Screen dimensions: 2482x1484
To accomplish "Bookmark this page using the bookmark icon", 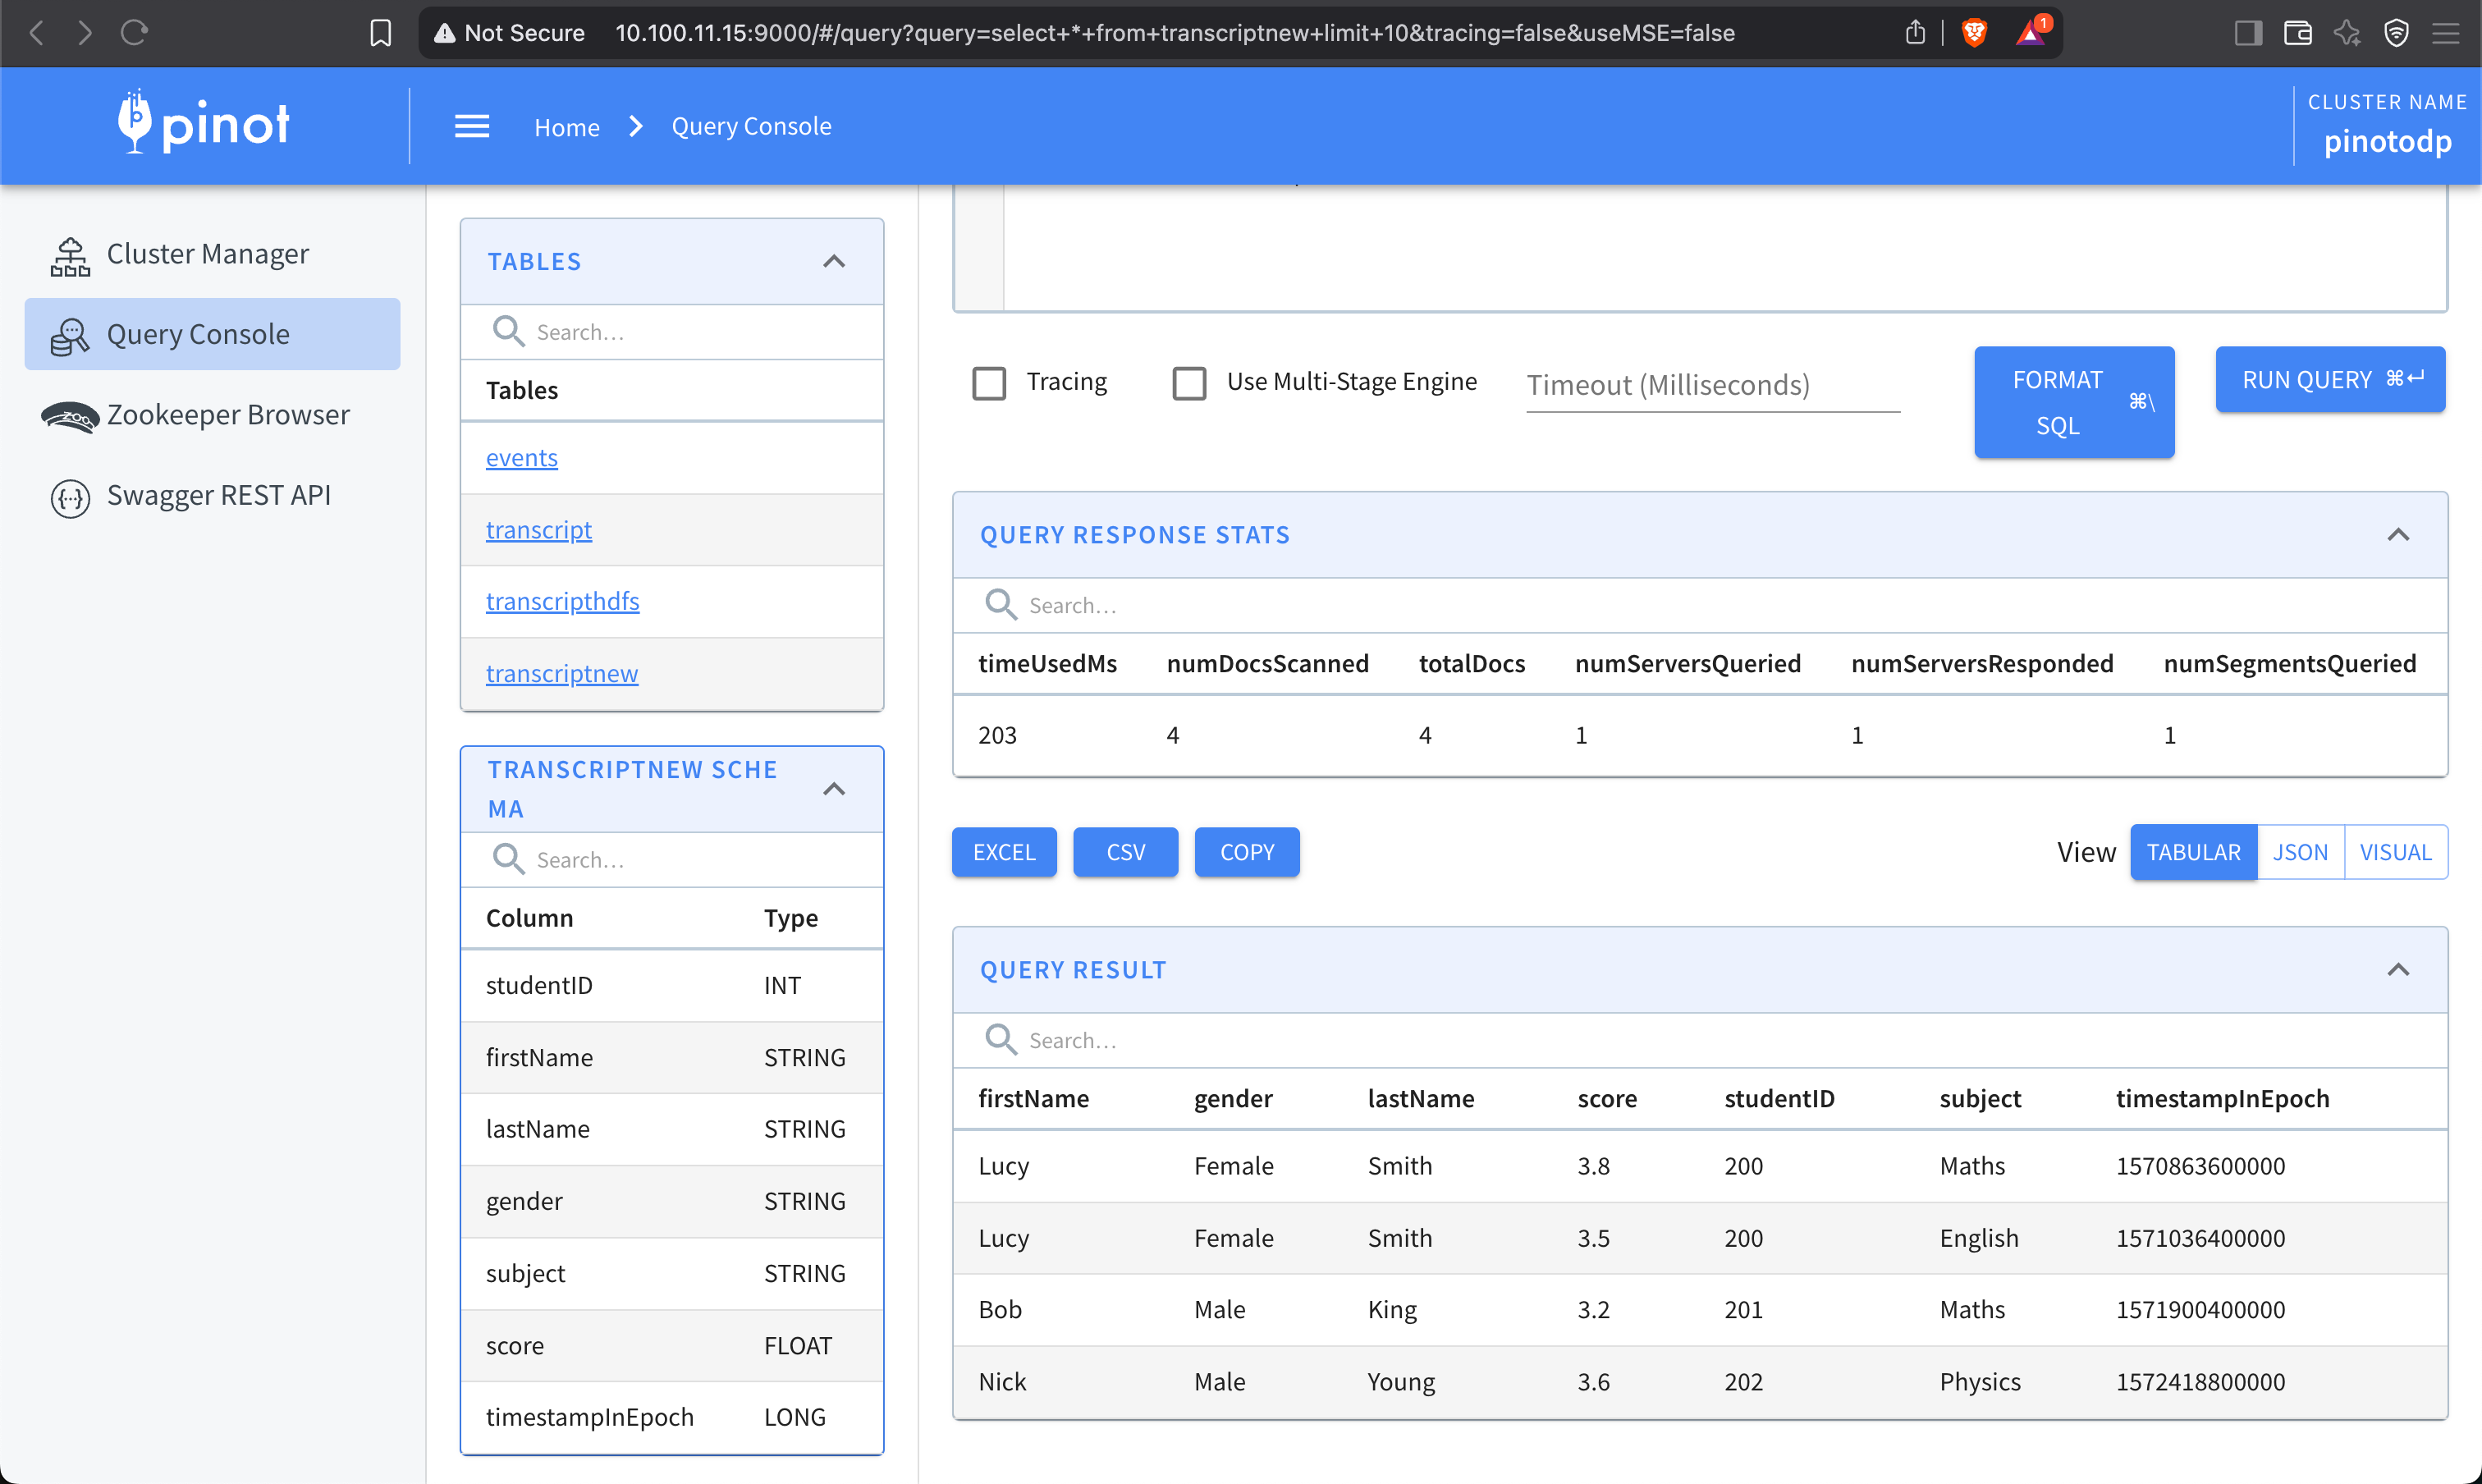I will [380, 33].
